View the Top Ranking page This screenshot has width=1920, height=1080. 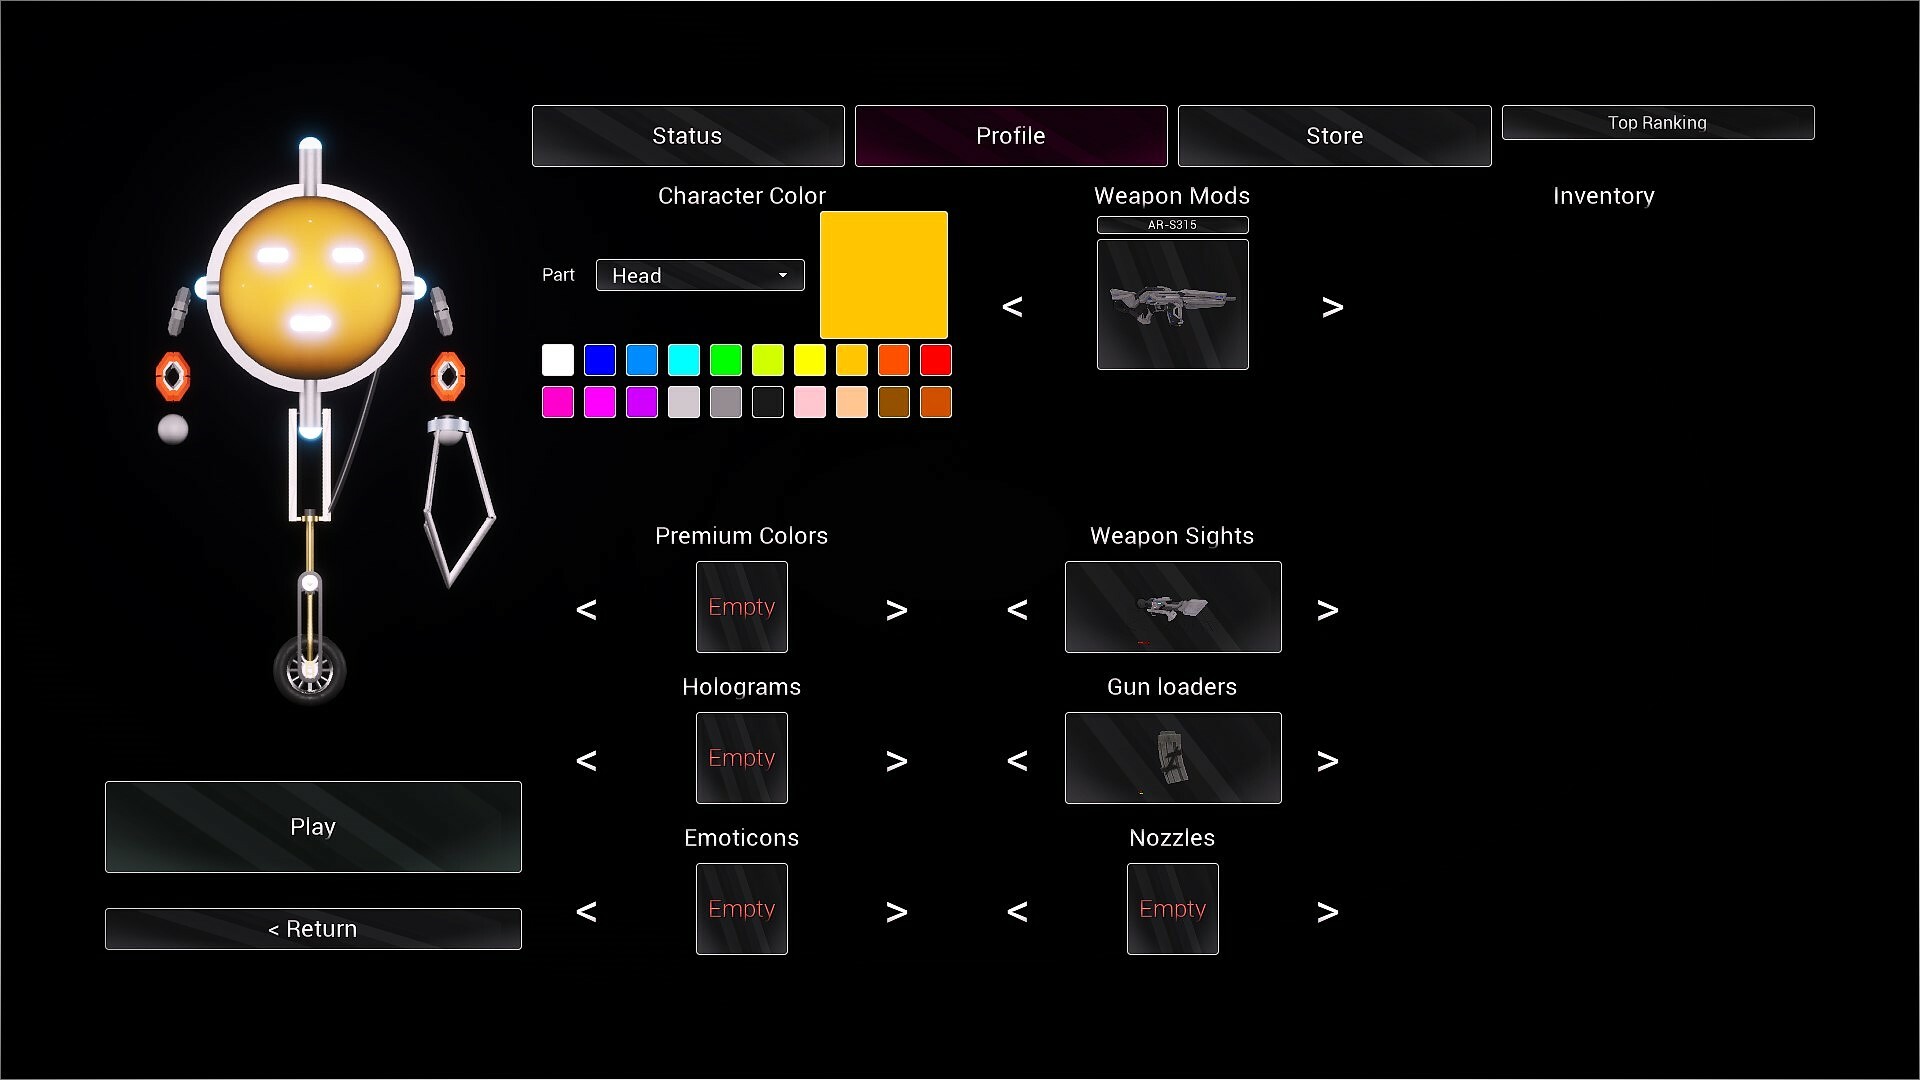[1658, 122]
